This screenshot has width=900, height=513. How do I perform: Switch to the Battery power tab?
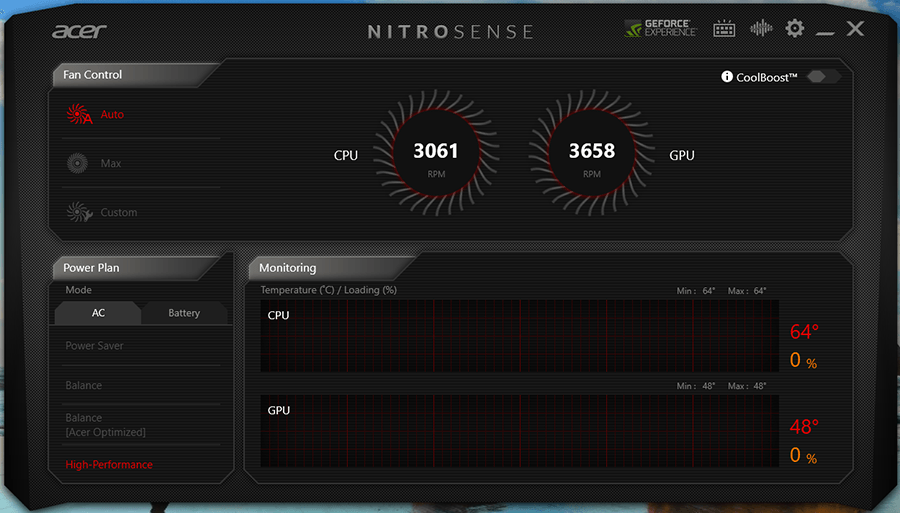[x=184, y=313]
